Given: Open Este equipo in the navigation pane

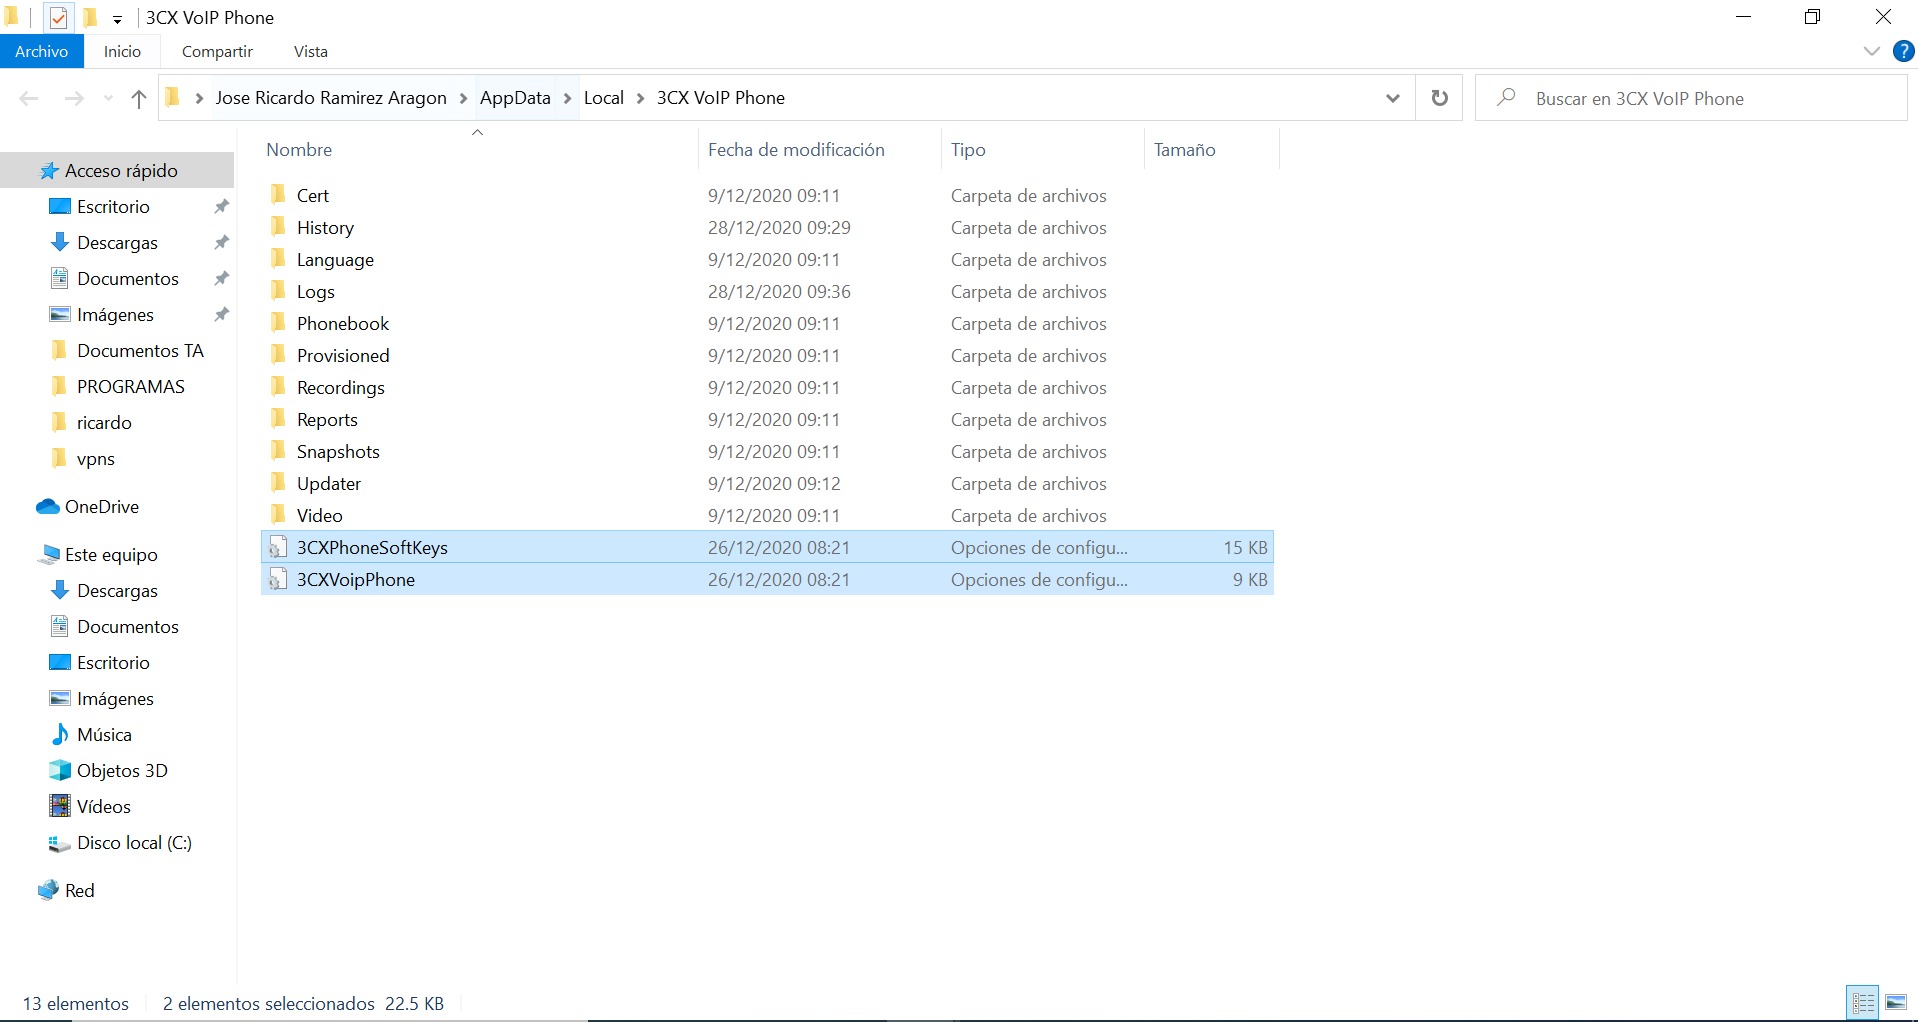Looking at the screenshot, I should [111, 555].
